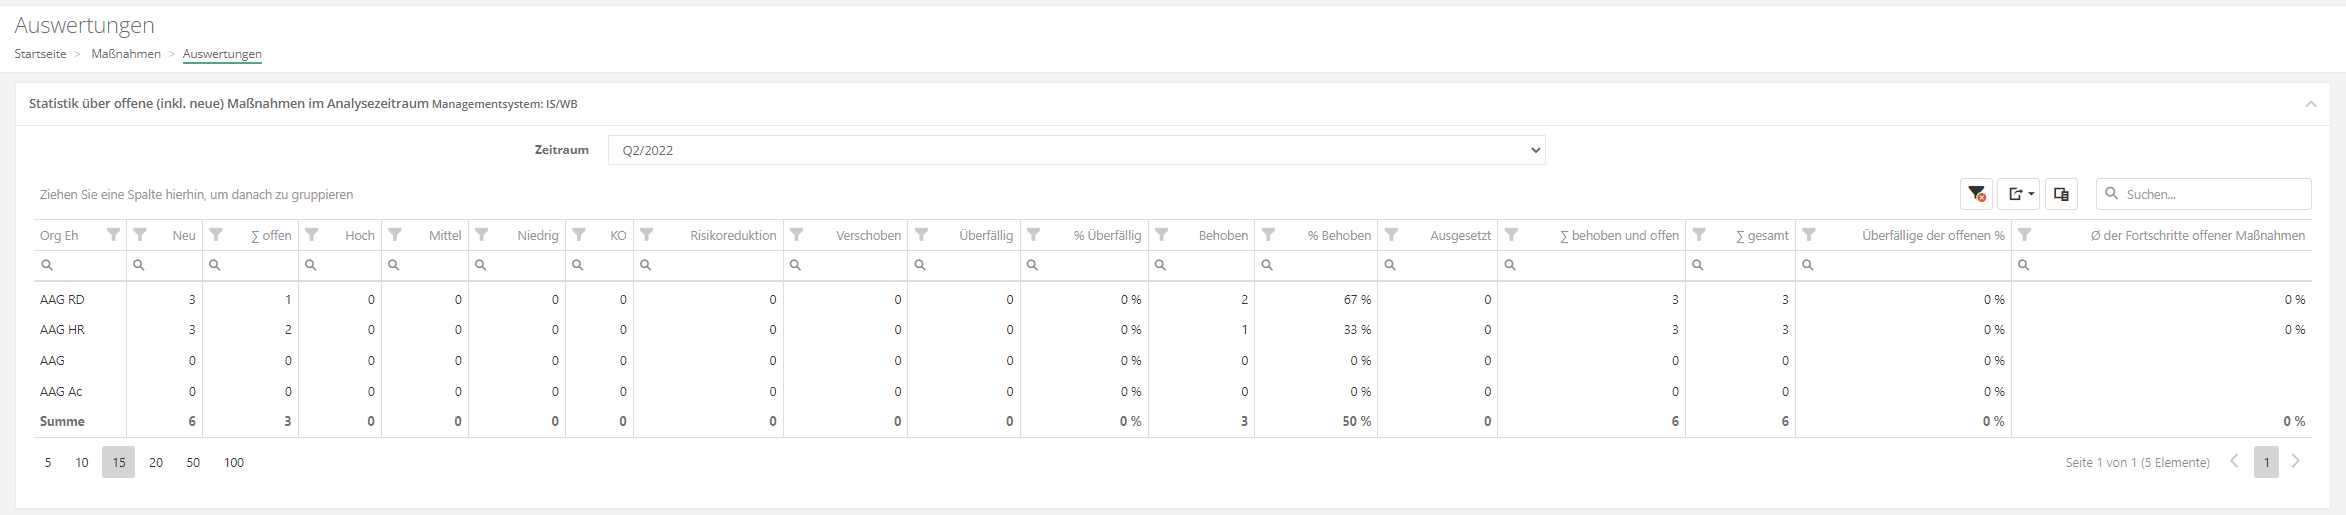Click filter funnel in the Überfällig column
2346x515 pixels.
pyautogui.click(x=922, y=235)
